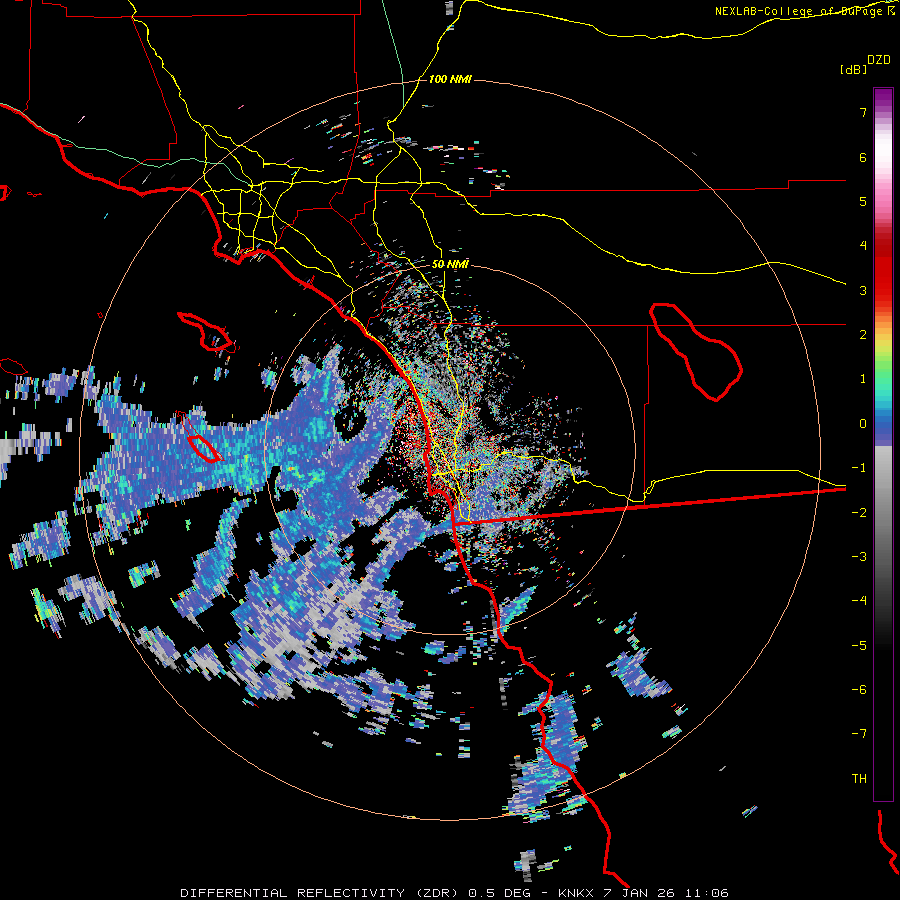Screen dimensions: 900x900
Task: Click the '-6' value on the color scale
Action: [859, 689]
